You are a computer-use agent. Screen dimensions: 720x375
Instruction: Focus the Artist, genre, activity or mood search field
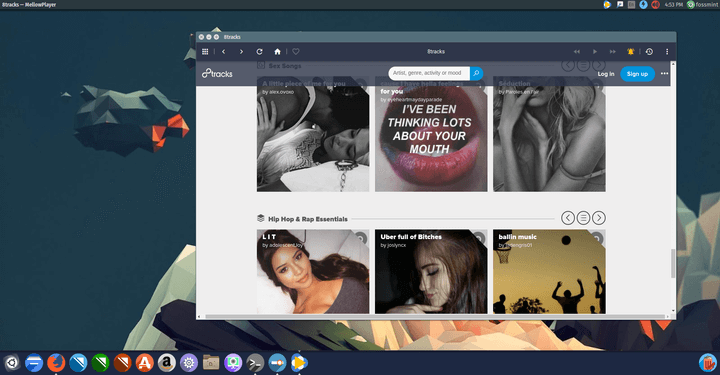point(429,73)
